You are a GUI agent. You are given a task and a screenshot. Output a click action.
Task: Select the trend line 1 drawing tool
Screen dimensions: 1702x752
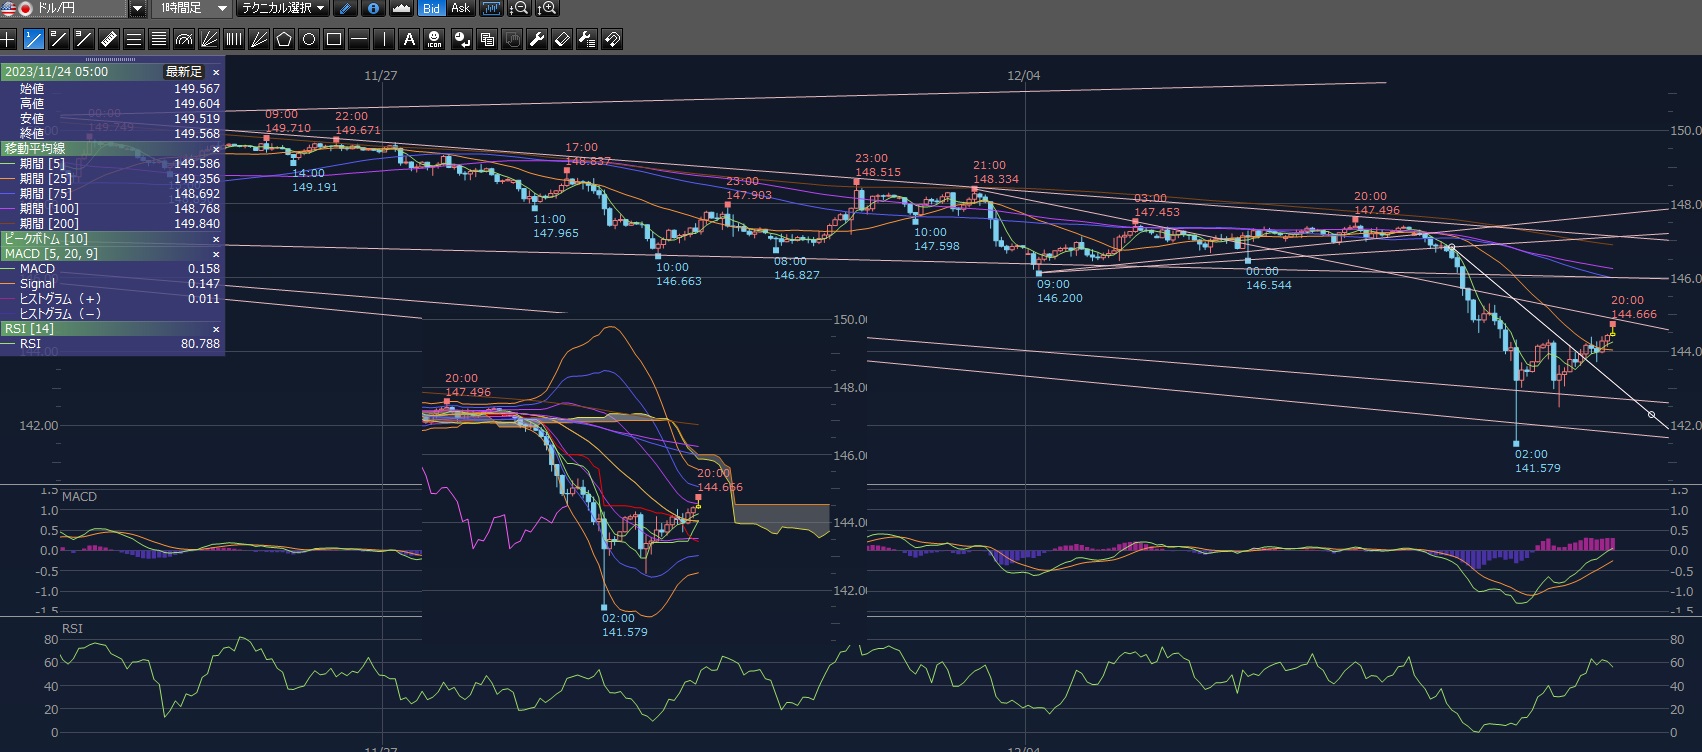point(34,39)
